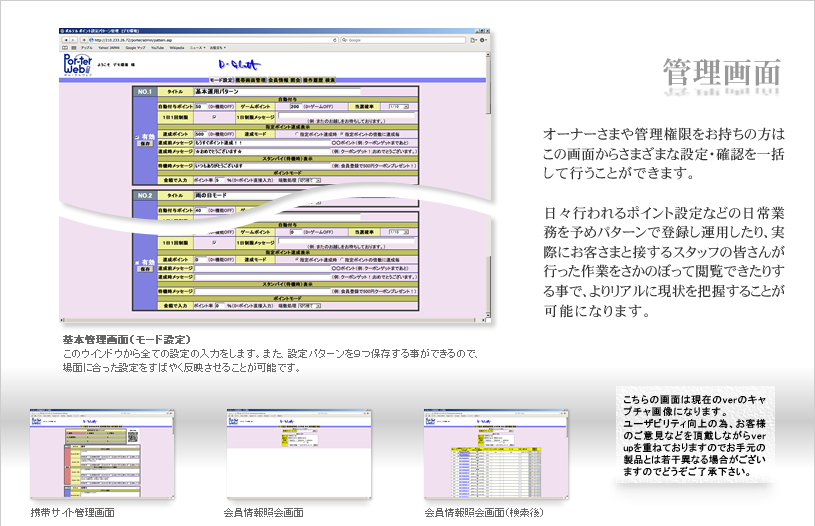Toggle the 有効 checkbox for NO.1 pattern

136,136
